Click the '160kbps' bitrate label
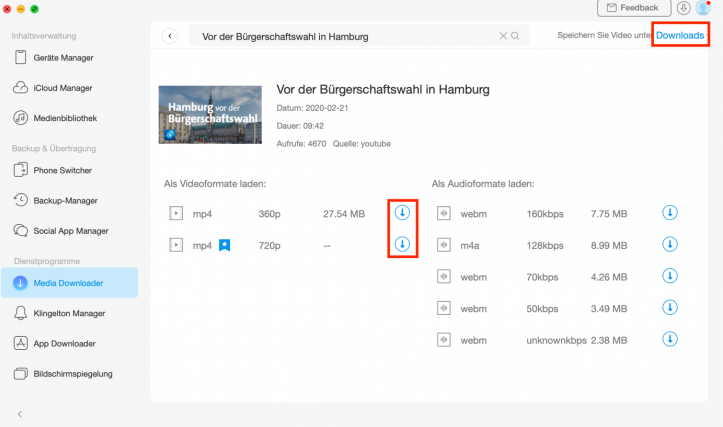 point(545,214)
